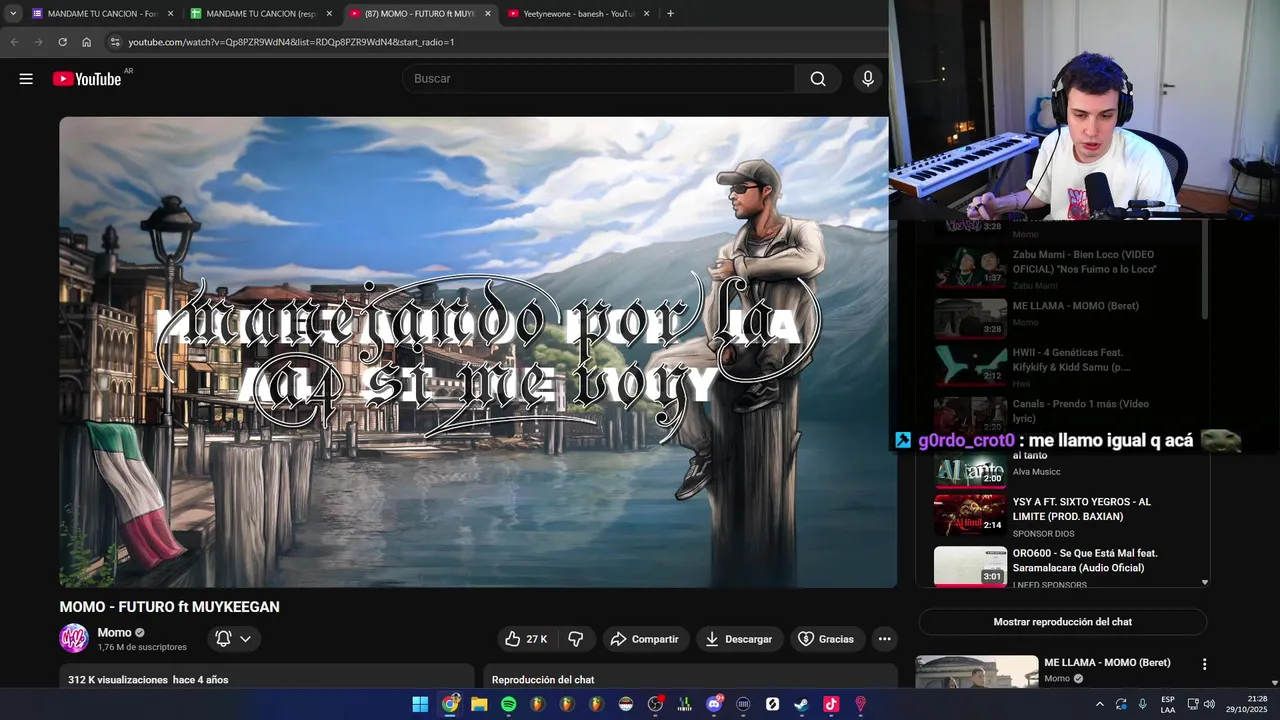Download the video via Descargar

pos(739,639)
